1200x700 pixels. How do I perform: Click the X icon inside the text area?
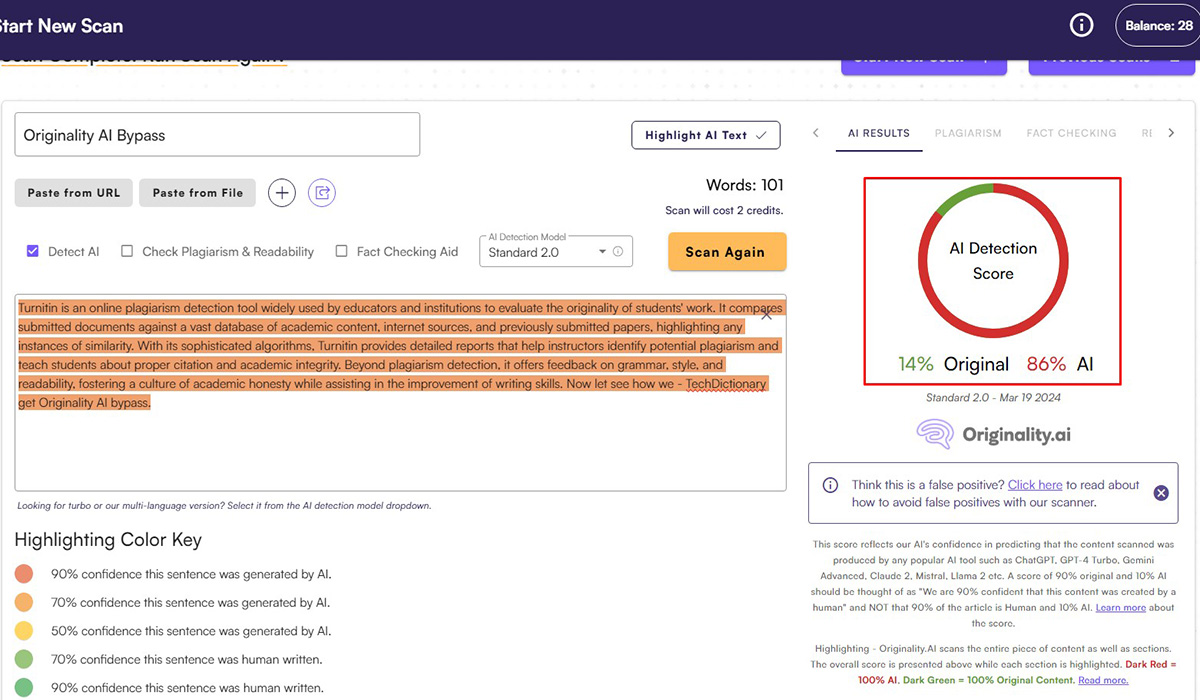[x=767, y=314]
